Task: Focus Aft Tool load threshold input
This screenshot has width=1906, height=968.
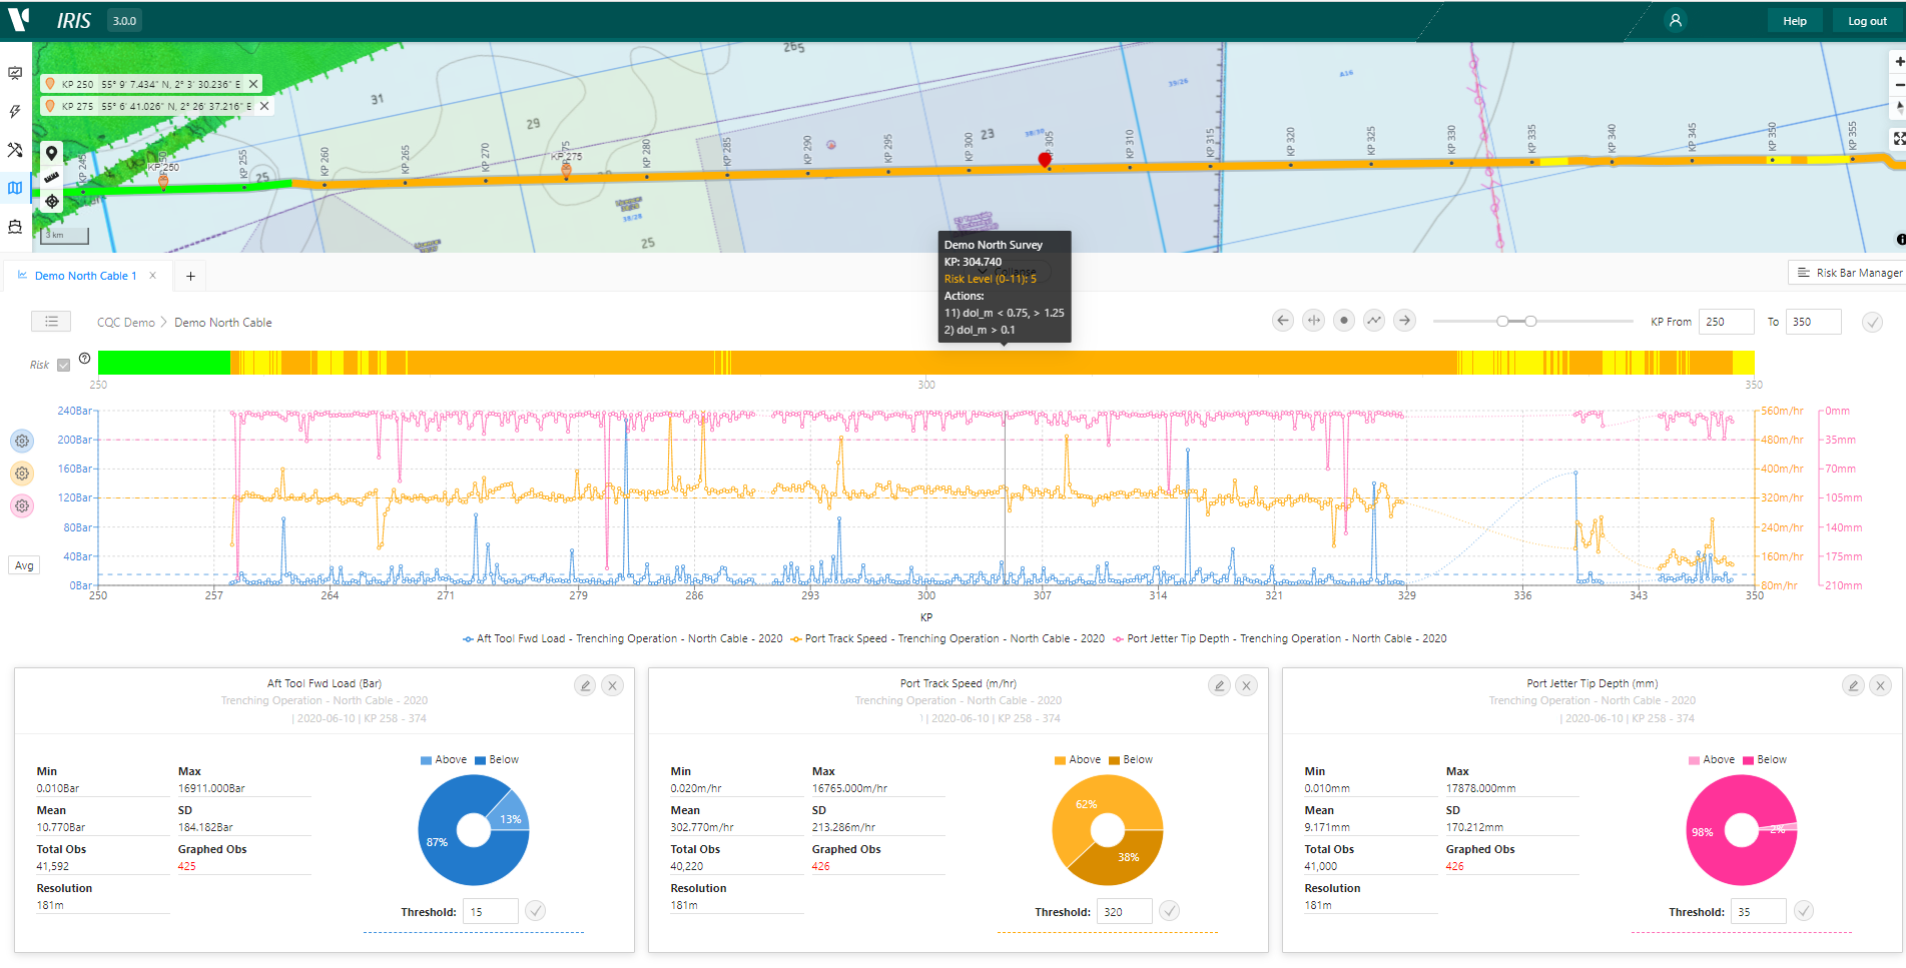Action: coord(491,912)
